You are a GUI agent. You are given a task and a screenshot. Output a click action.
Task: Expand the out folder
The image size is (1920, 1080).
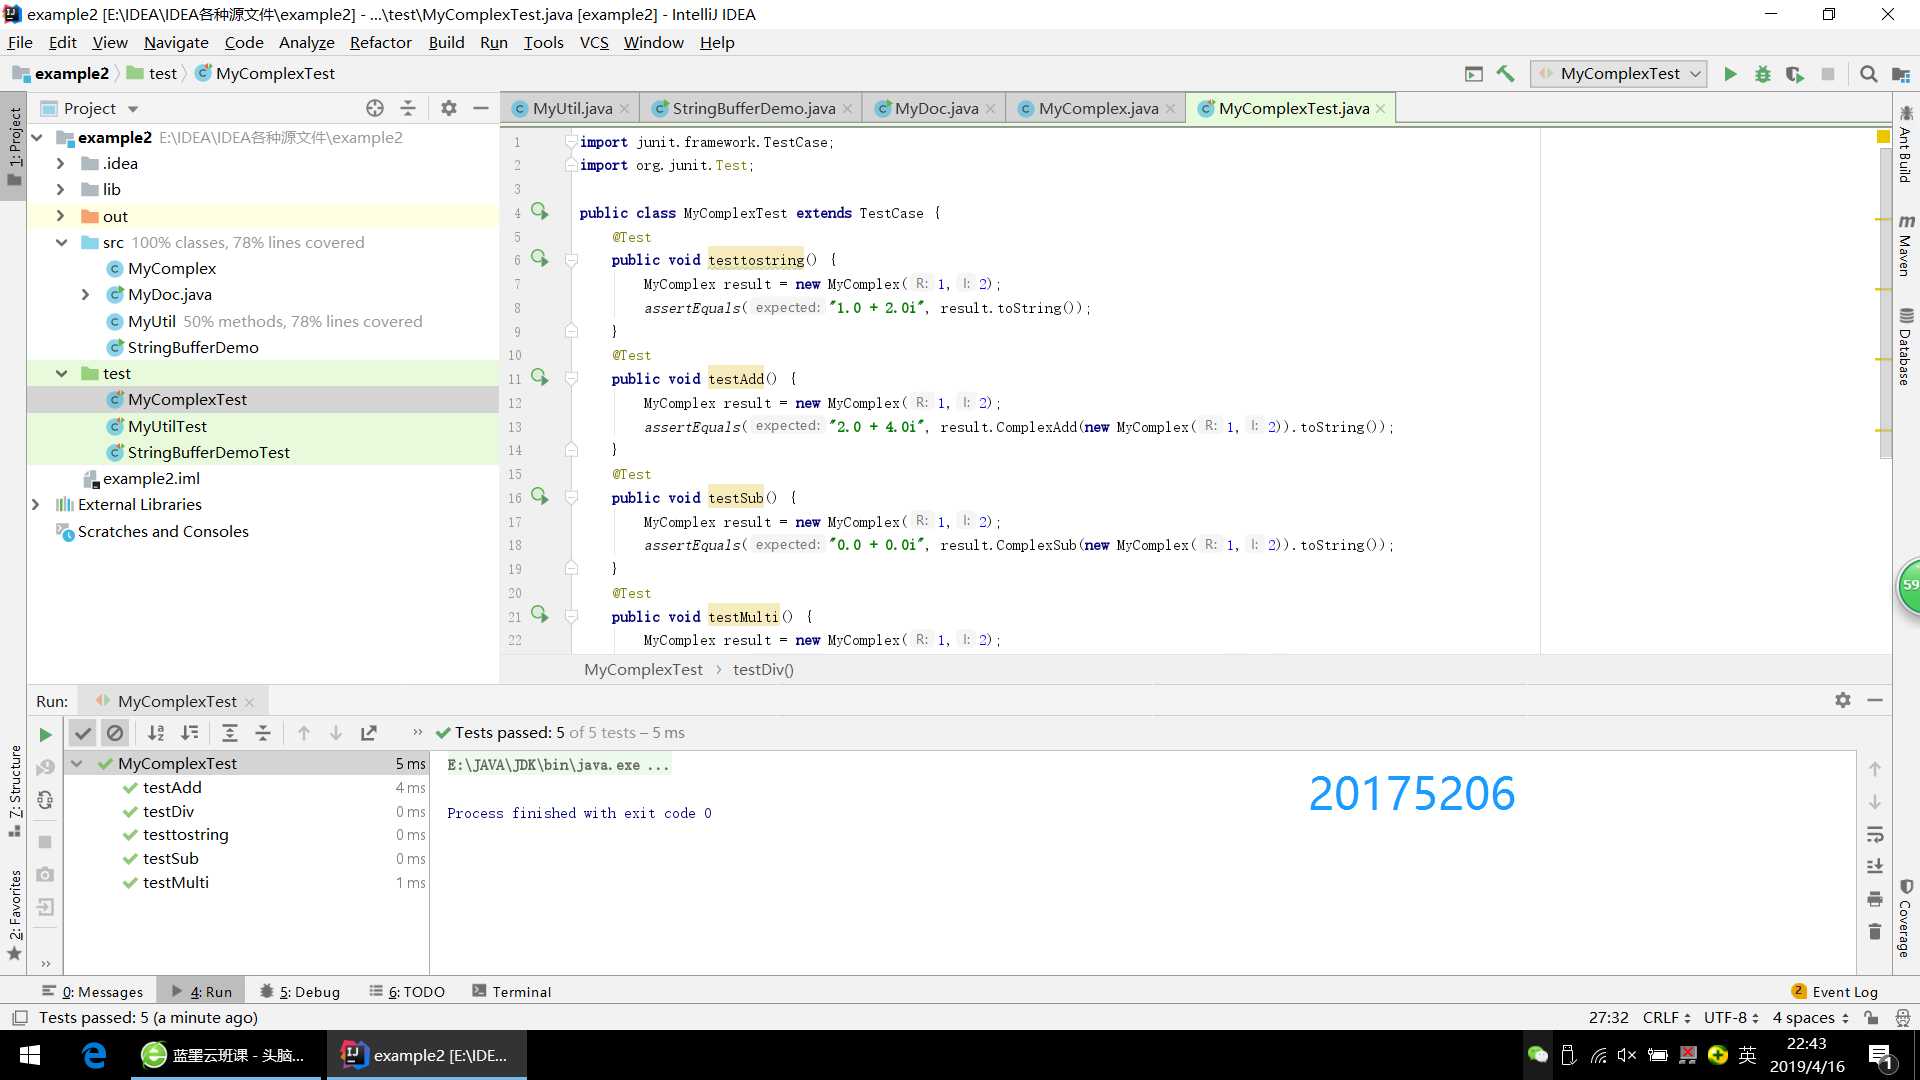tap(60, 216)
